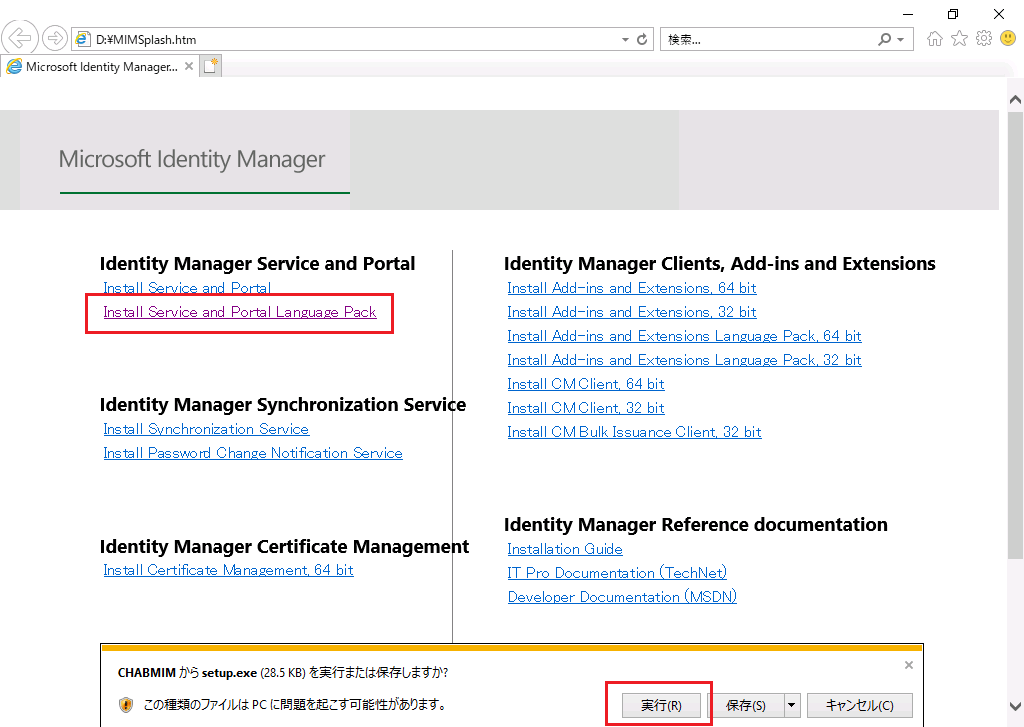Click the page icon in address bar

pos(82,39)
